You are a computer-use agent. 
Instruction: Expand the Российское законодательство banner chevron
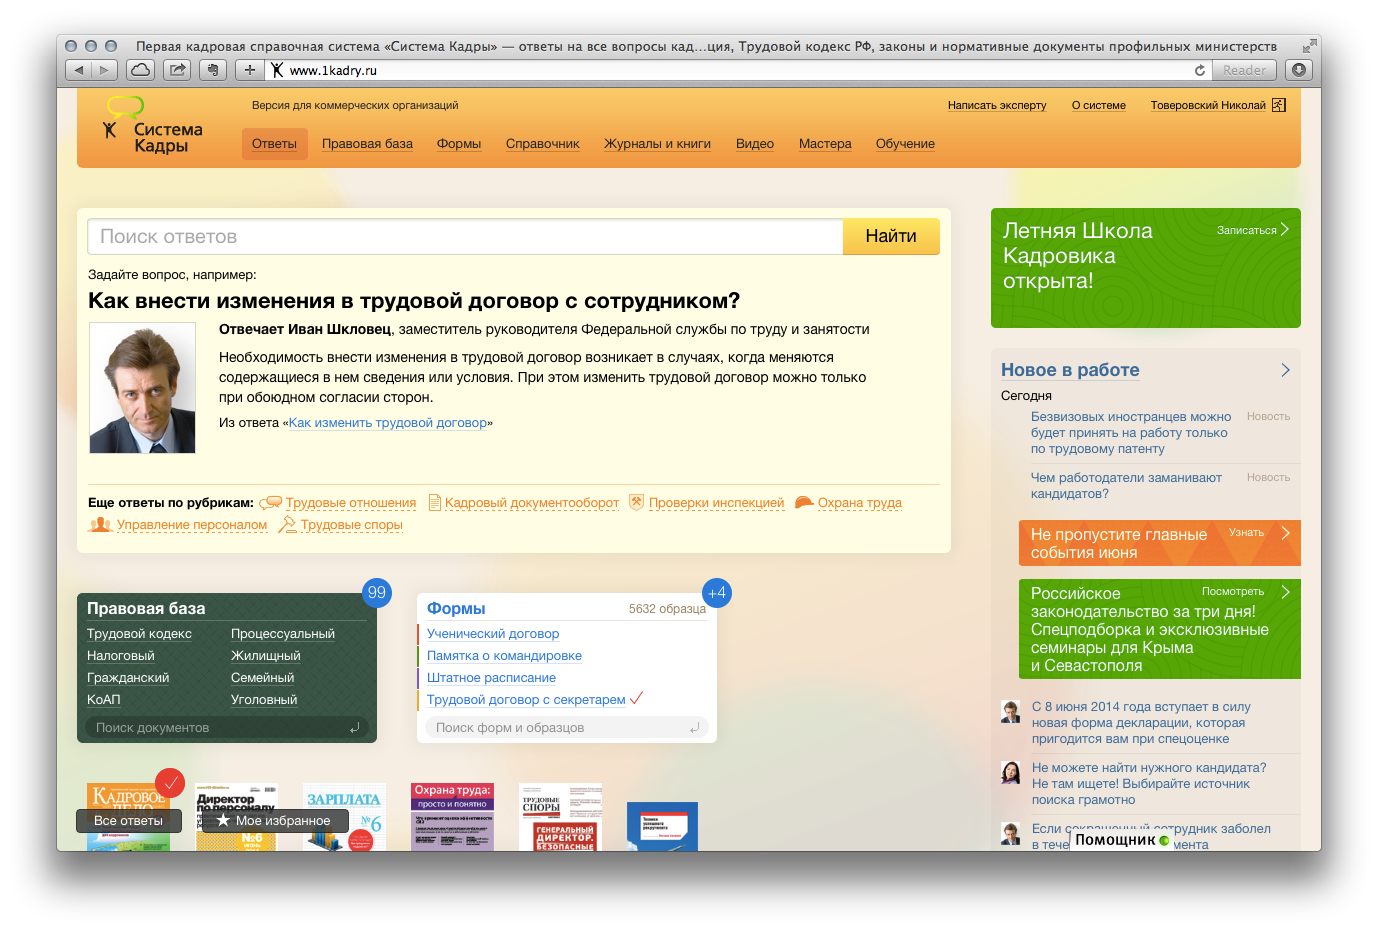pos(1285,592)
